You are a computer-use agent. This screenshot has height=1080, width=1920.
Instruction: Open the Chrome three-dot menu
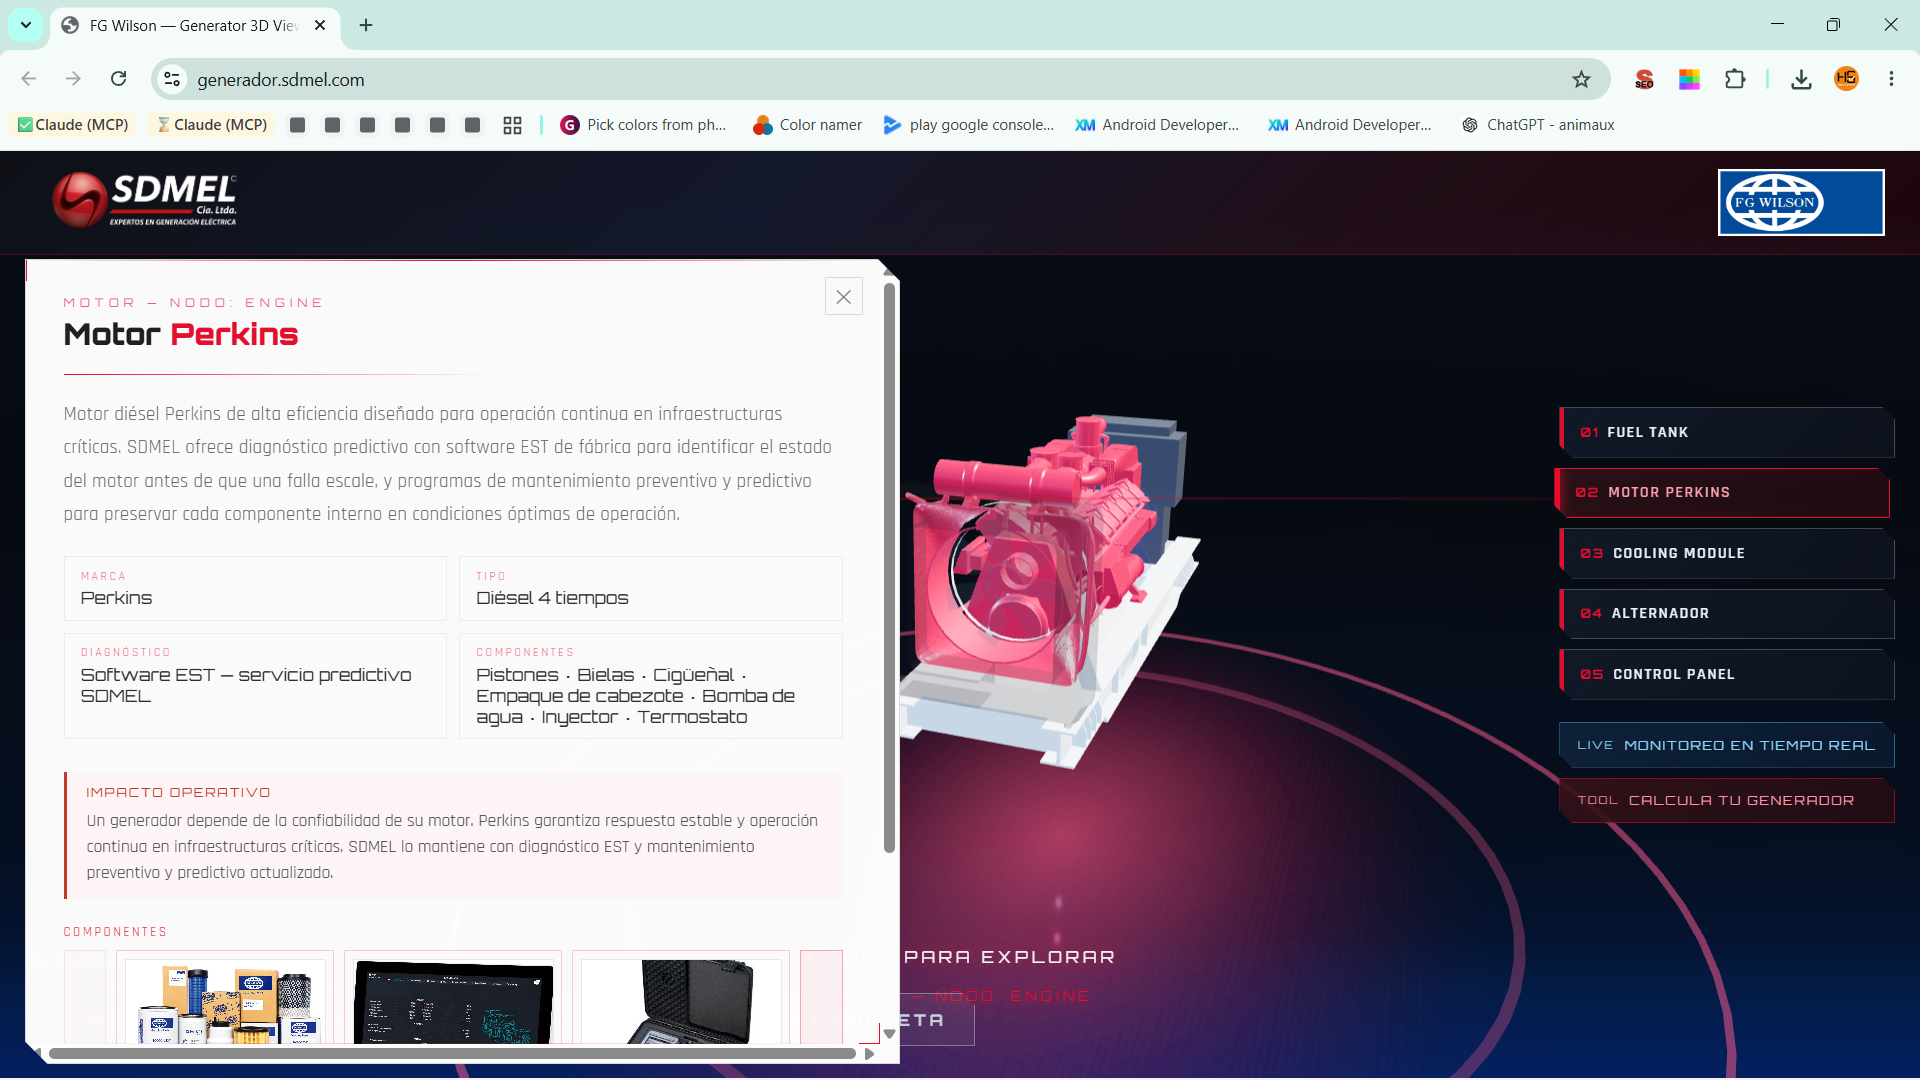click(1891, 79)
